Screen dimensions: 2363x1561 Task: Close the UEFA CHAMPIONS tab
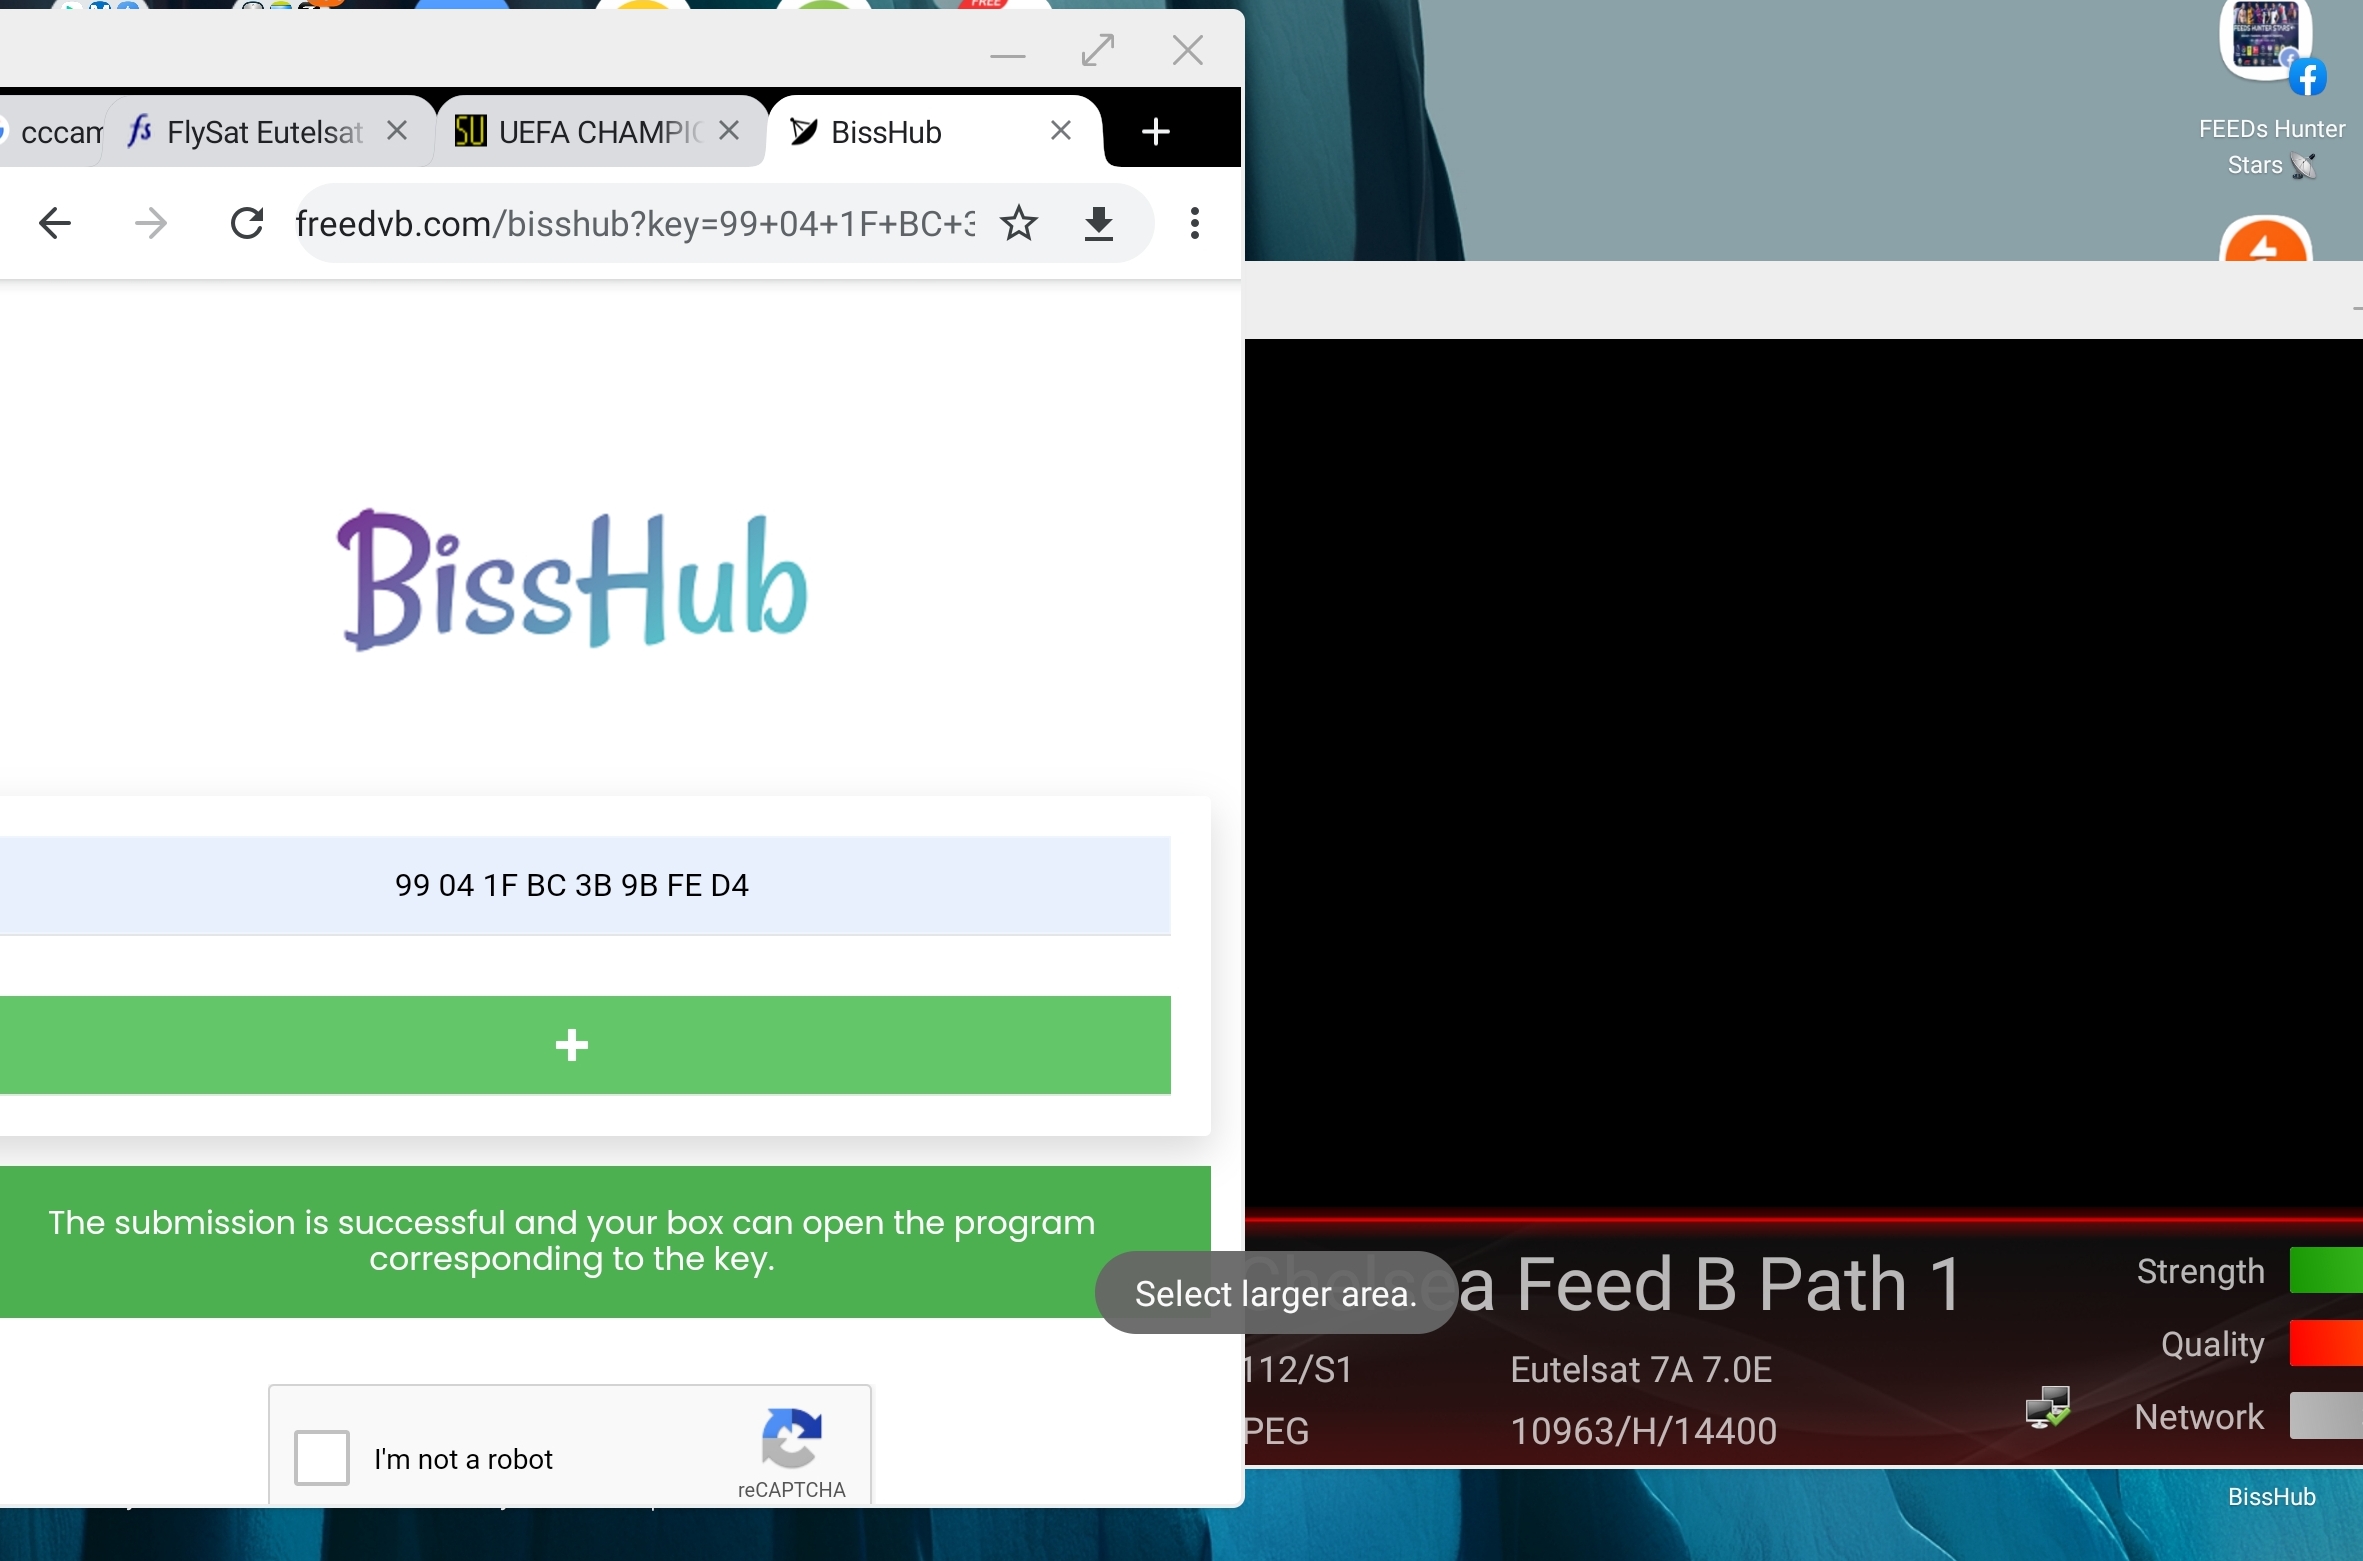729,131
